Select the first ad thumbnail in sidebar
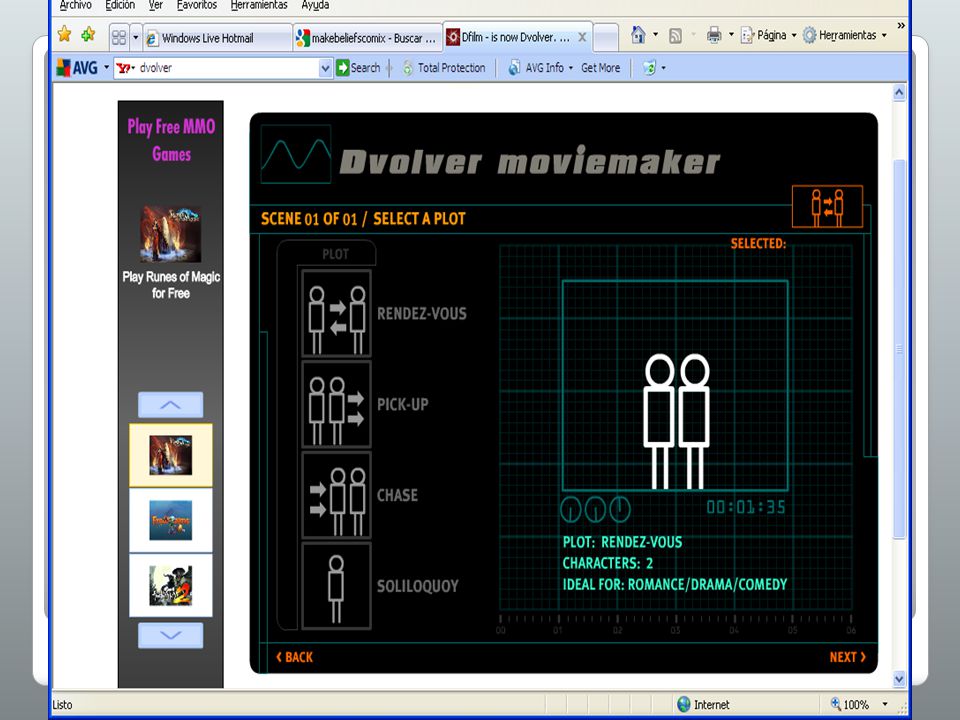960x720 pixels. click(x=171, y=455)
